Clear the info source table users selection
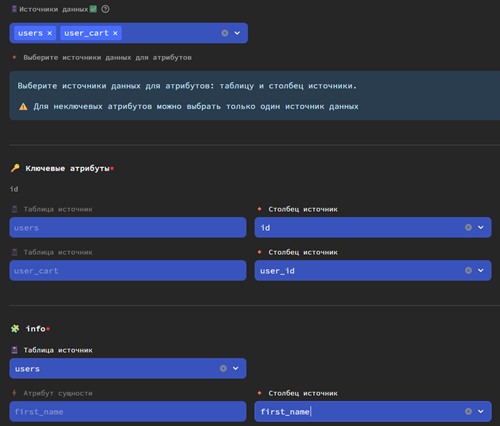 click(x=223, y=368)
